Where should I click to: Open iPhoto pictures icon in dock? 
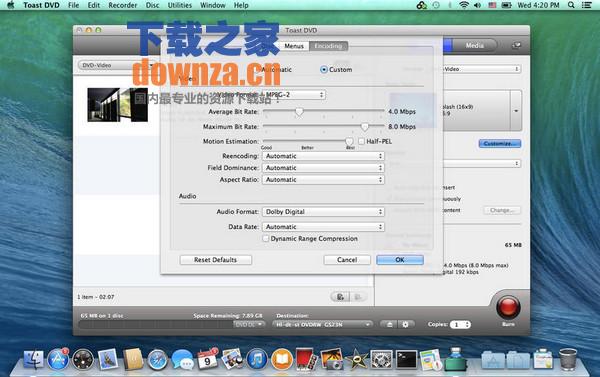232,359
